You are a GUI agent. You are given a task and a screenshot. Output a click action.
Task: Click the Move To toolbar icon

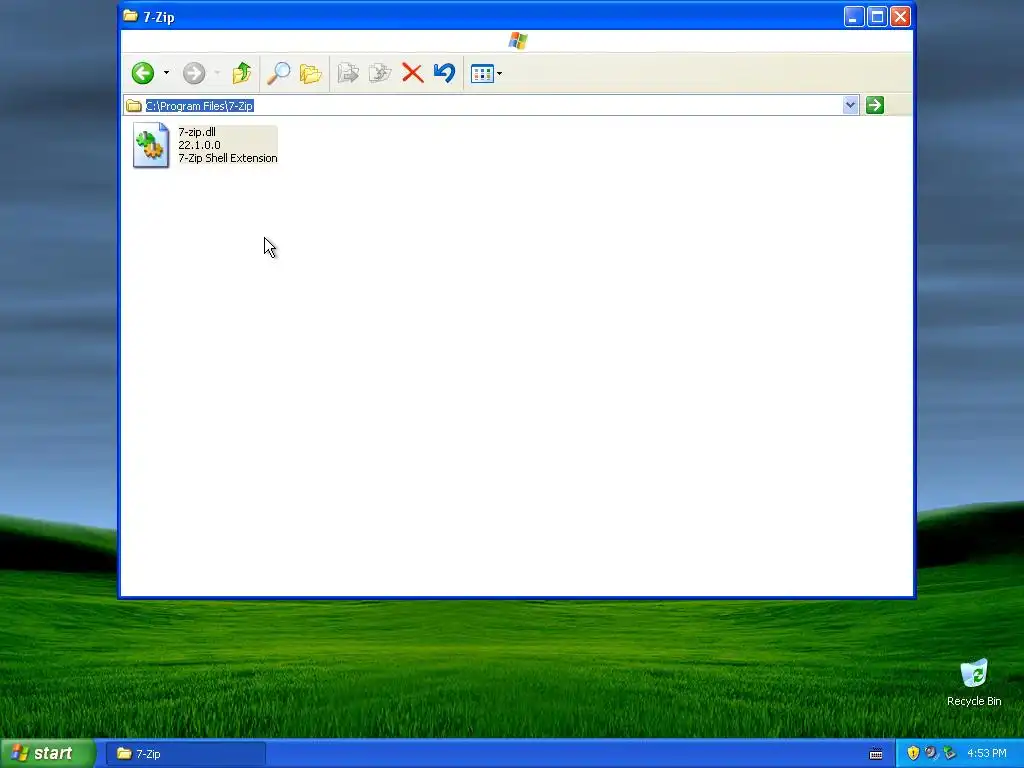coord(348,73)
